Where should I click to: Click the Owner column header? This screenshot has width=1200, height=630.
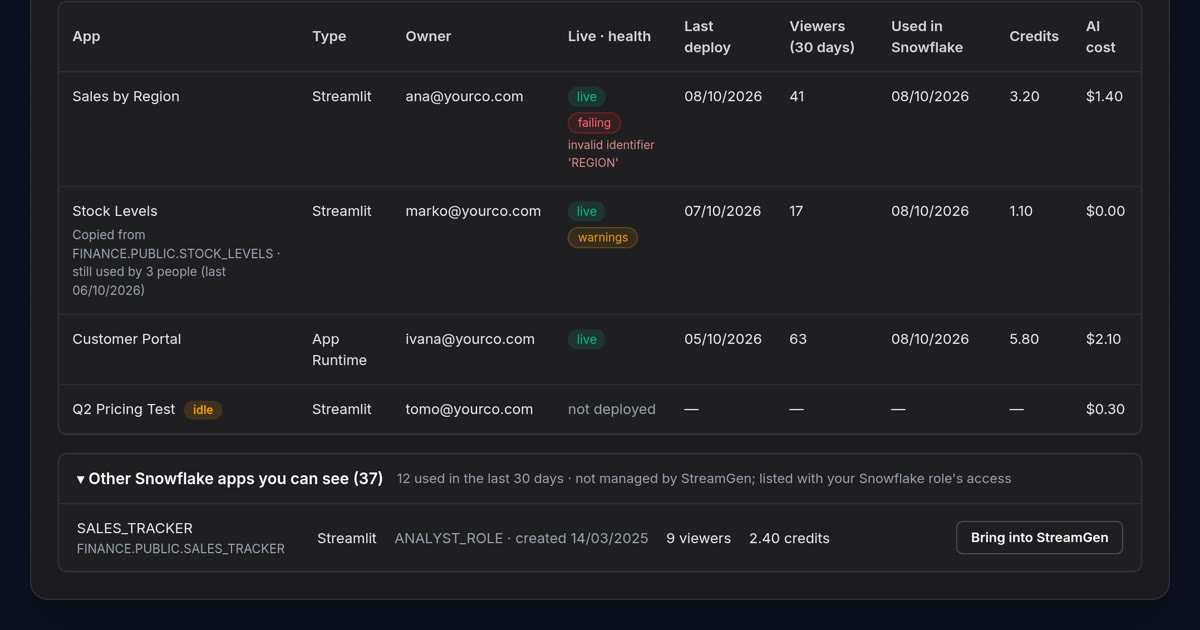point(428,37)
